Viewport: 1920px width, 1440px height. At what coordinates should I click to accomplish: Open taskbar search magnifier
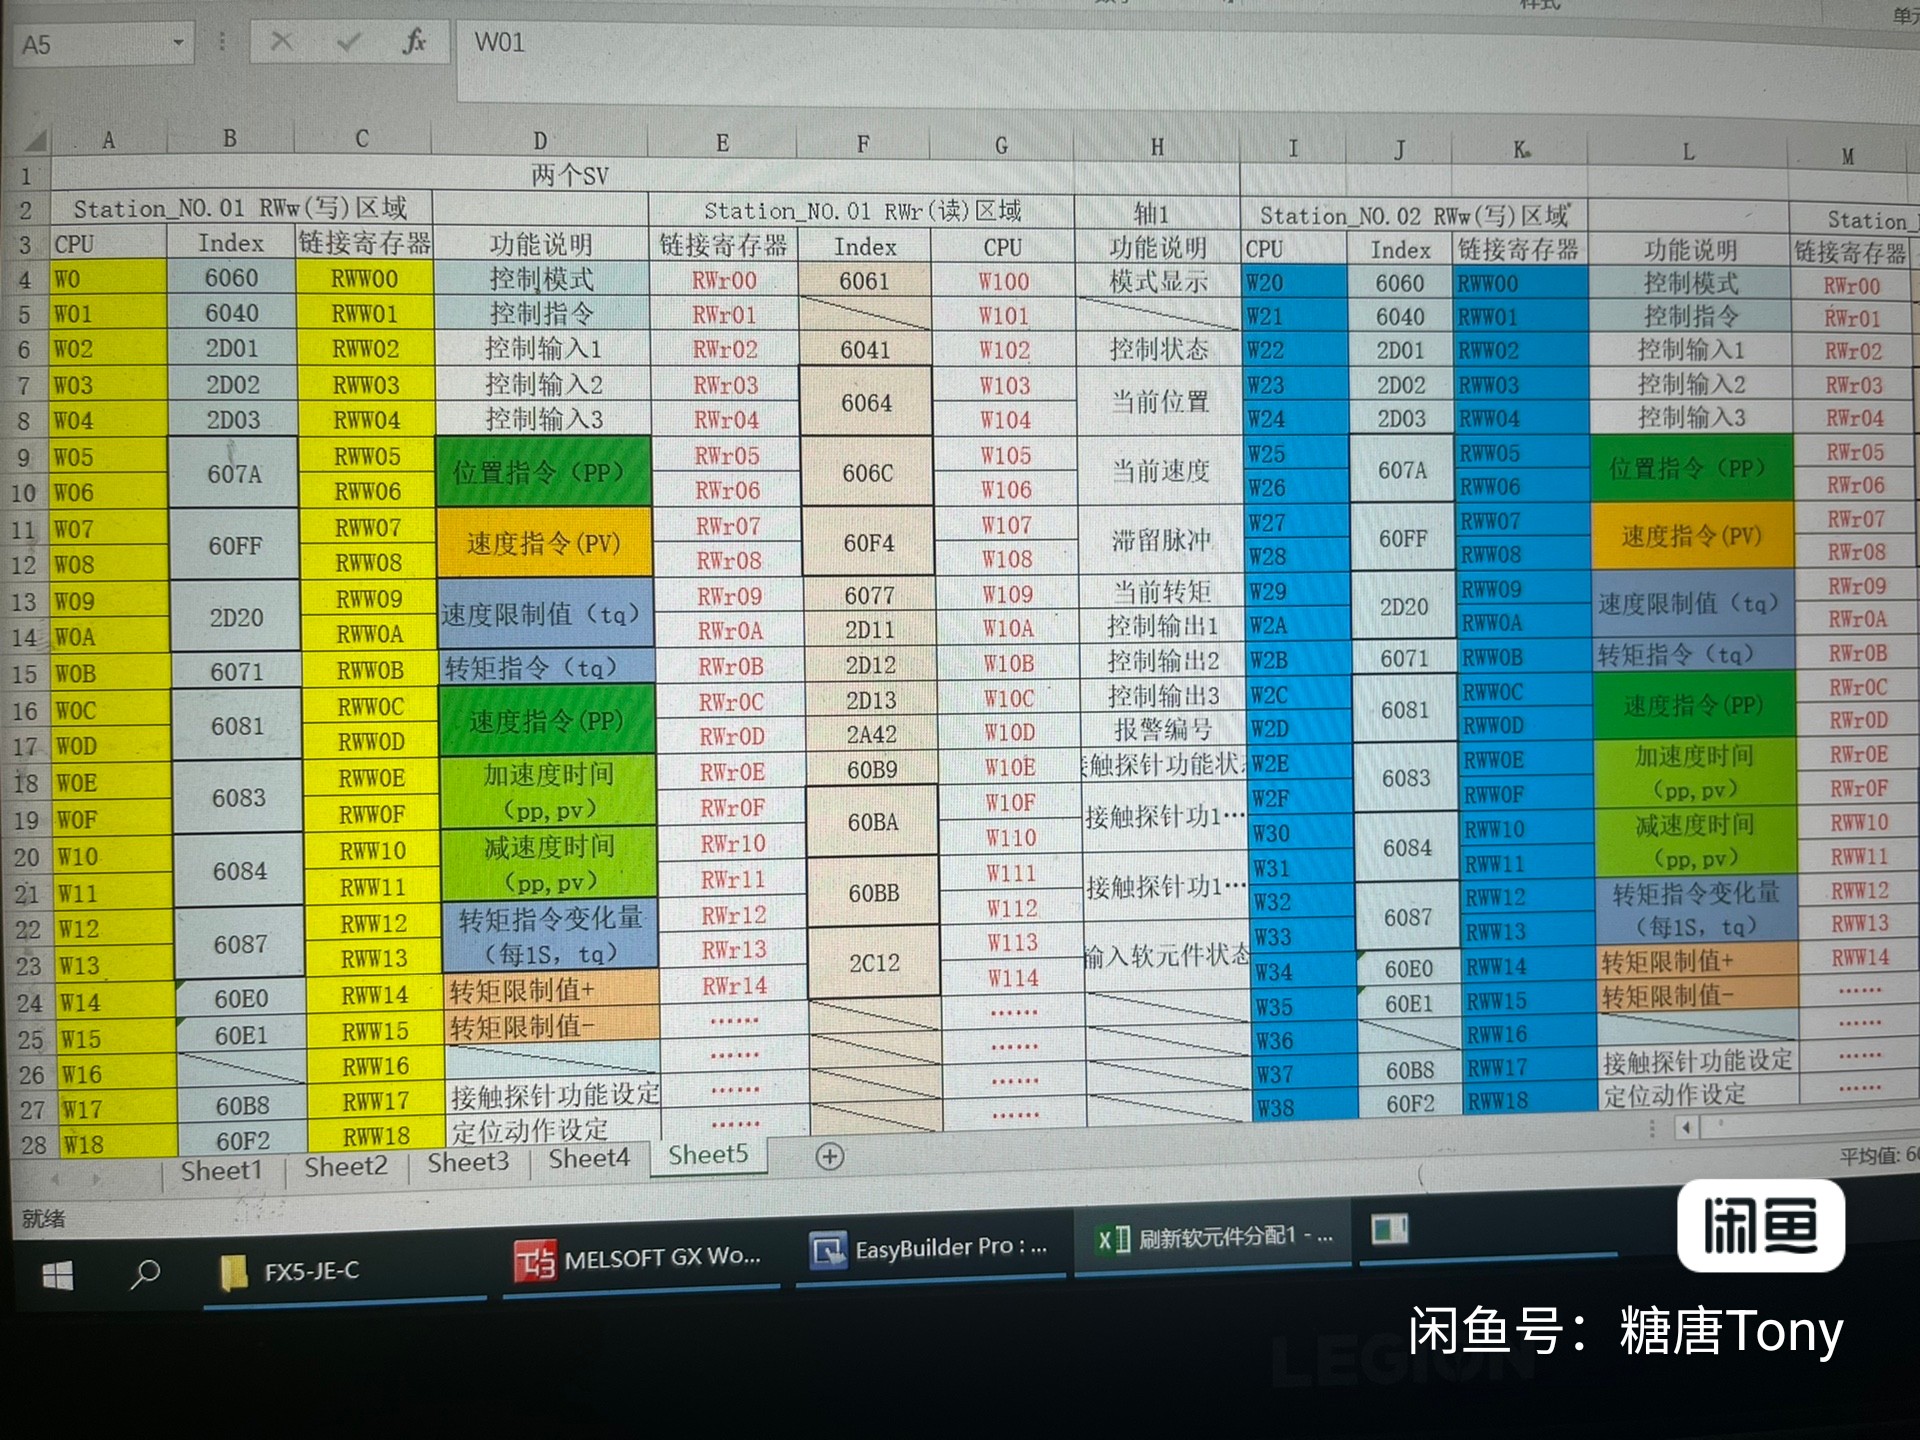click(145, 1273)
